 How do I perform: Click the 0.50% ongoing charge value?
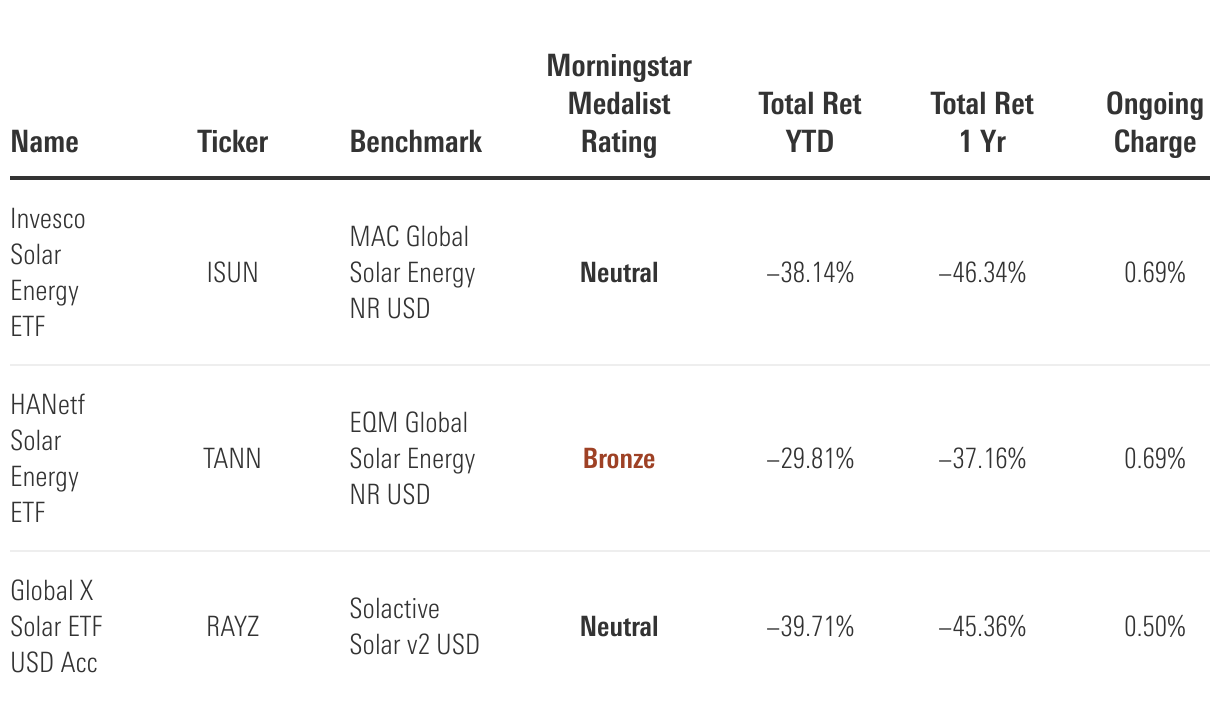point(1155,627)
